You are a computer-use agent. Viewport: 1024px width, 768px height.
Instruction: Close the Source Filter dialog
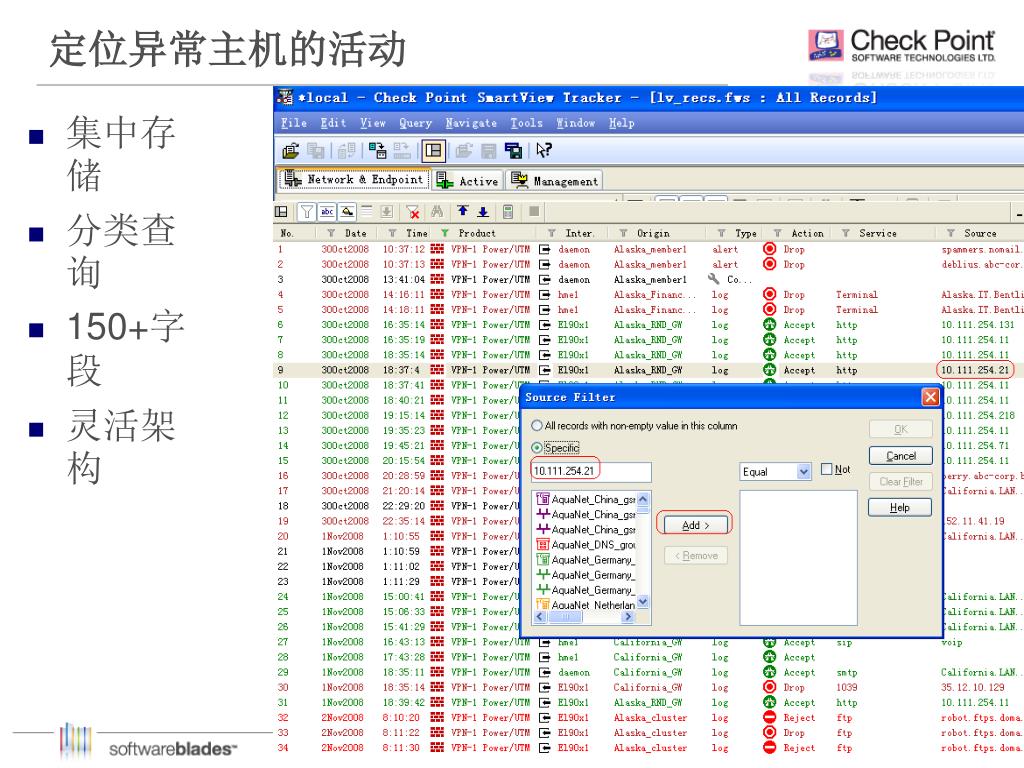930,397
